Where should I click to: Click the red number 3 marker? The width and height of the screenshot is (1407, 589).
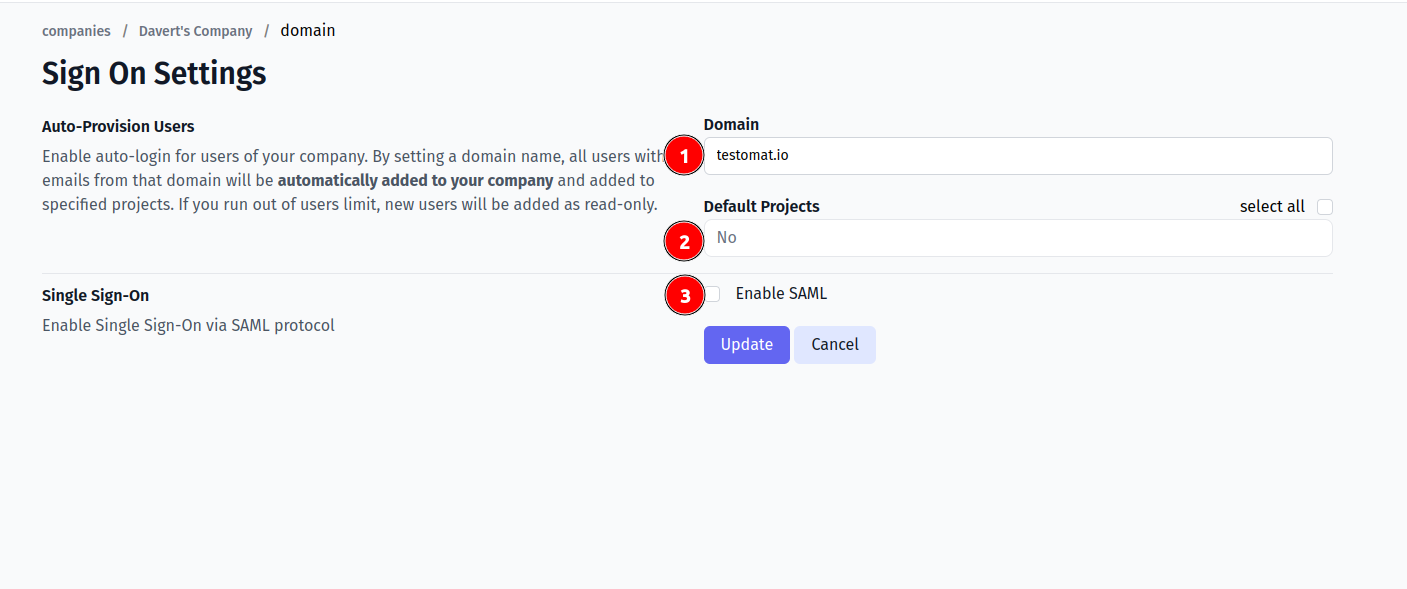(684, 296)
